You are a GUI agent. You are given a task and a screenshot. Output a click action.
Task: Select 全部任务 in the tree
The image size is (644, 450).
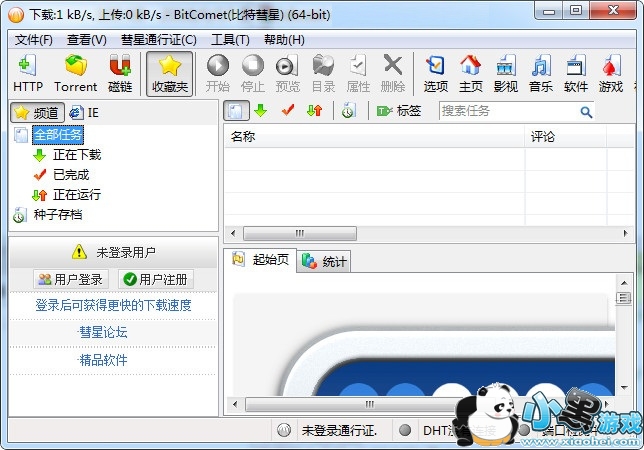(58, 135)
